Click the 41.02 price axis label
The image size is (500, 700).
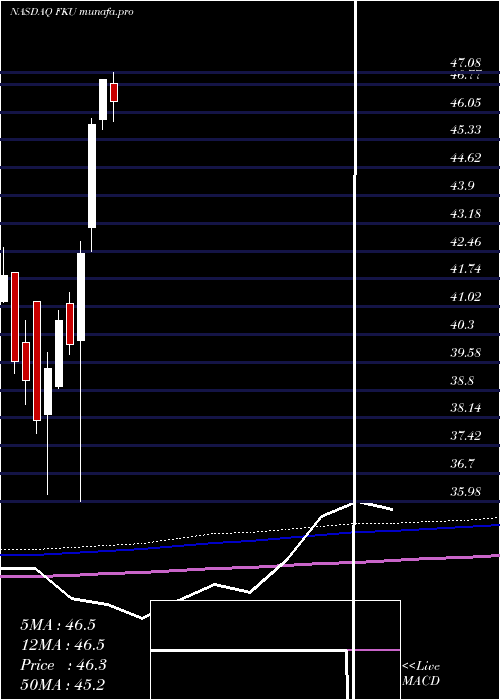(466, 297)
